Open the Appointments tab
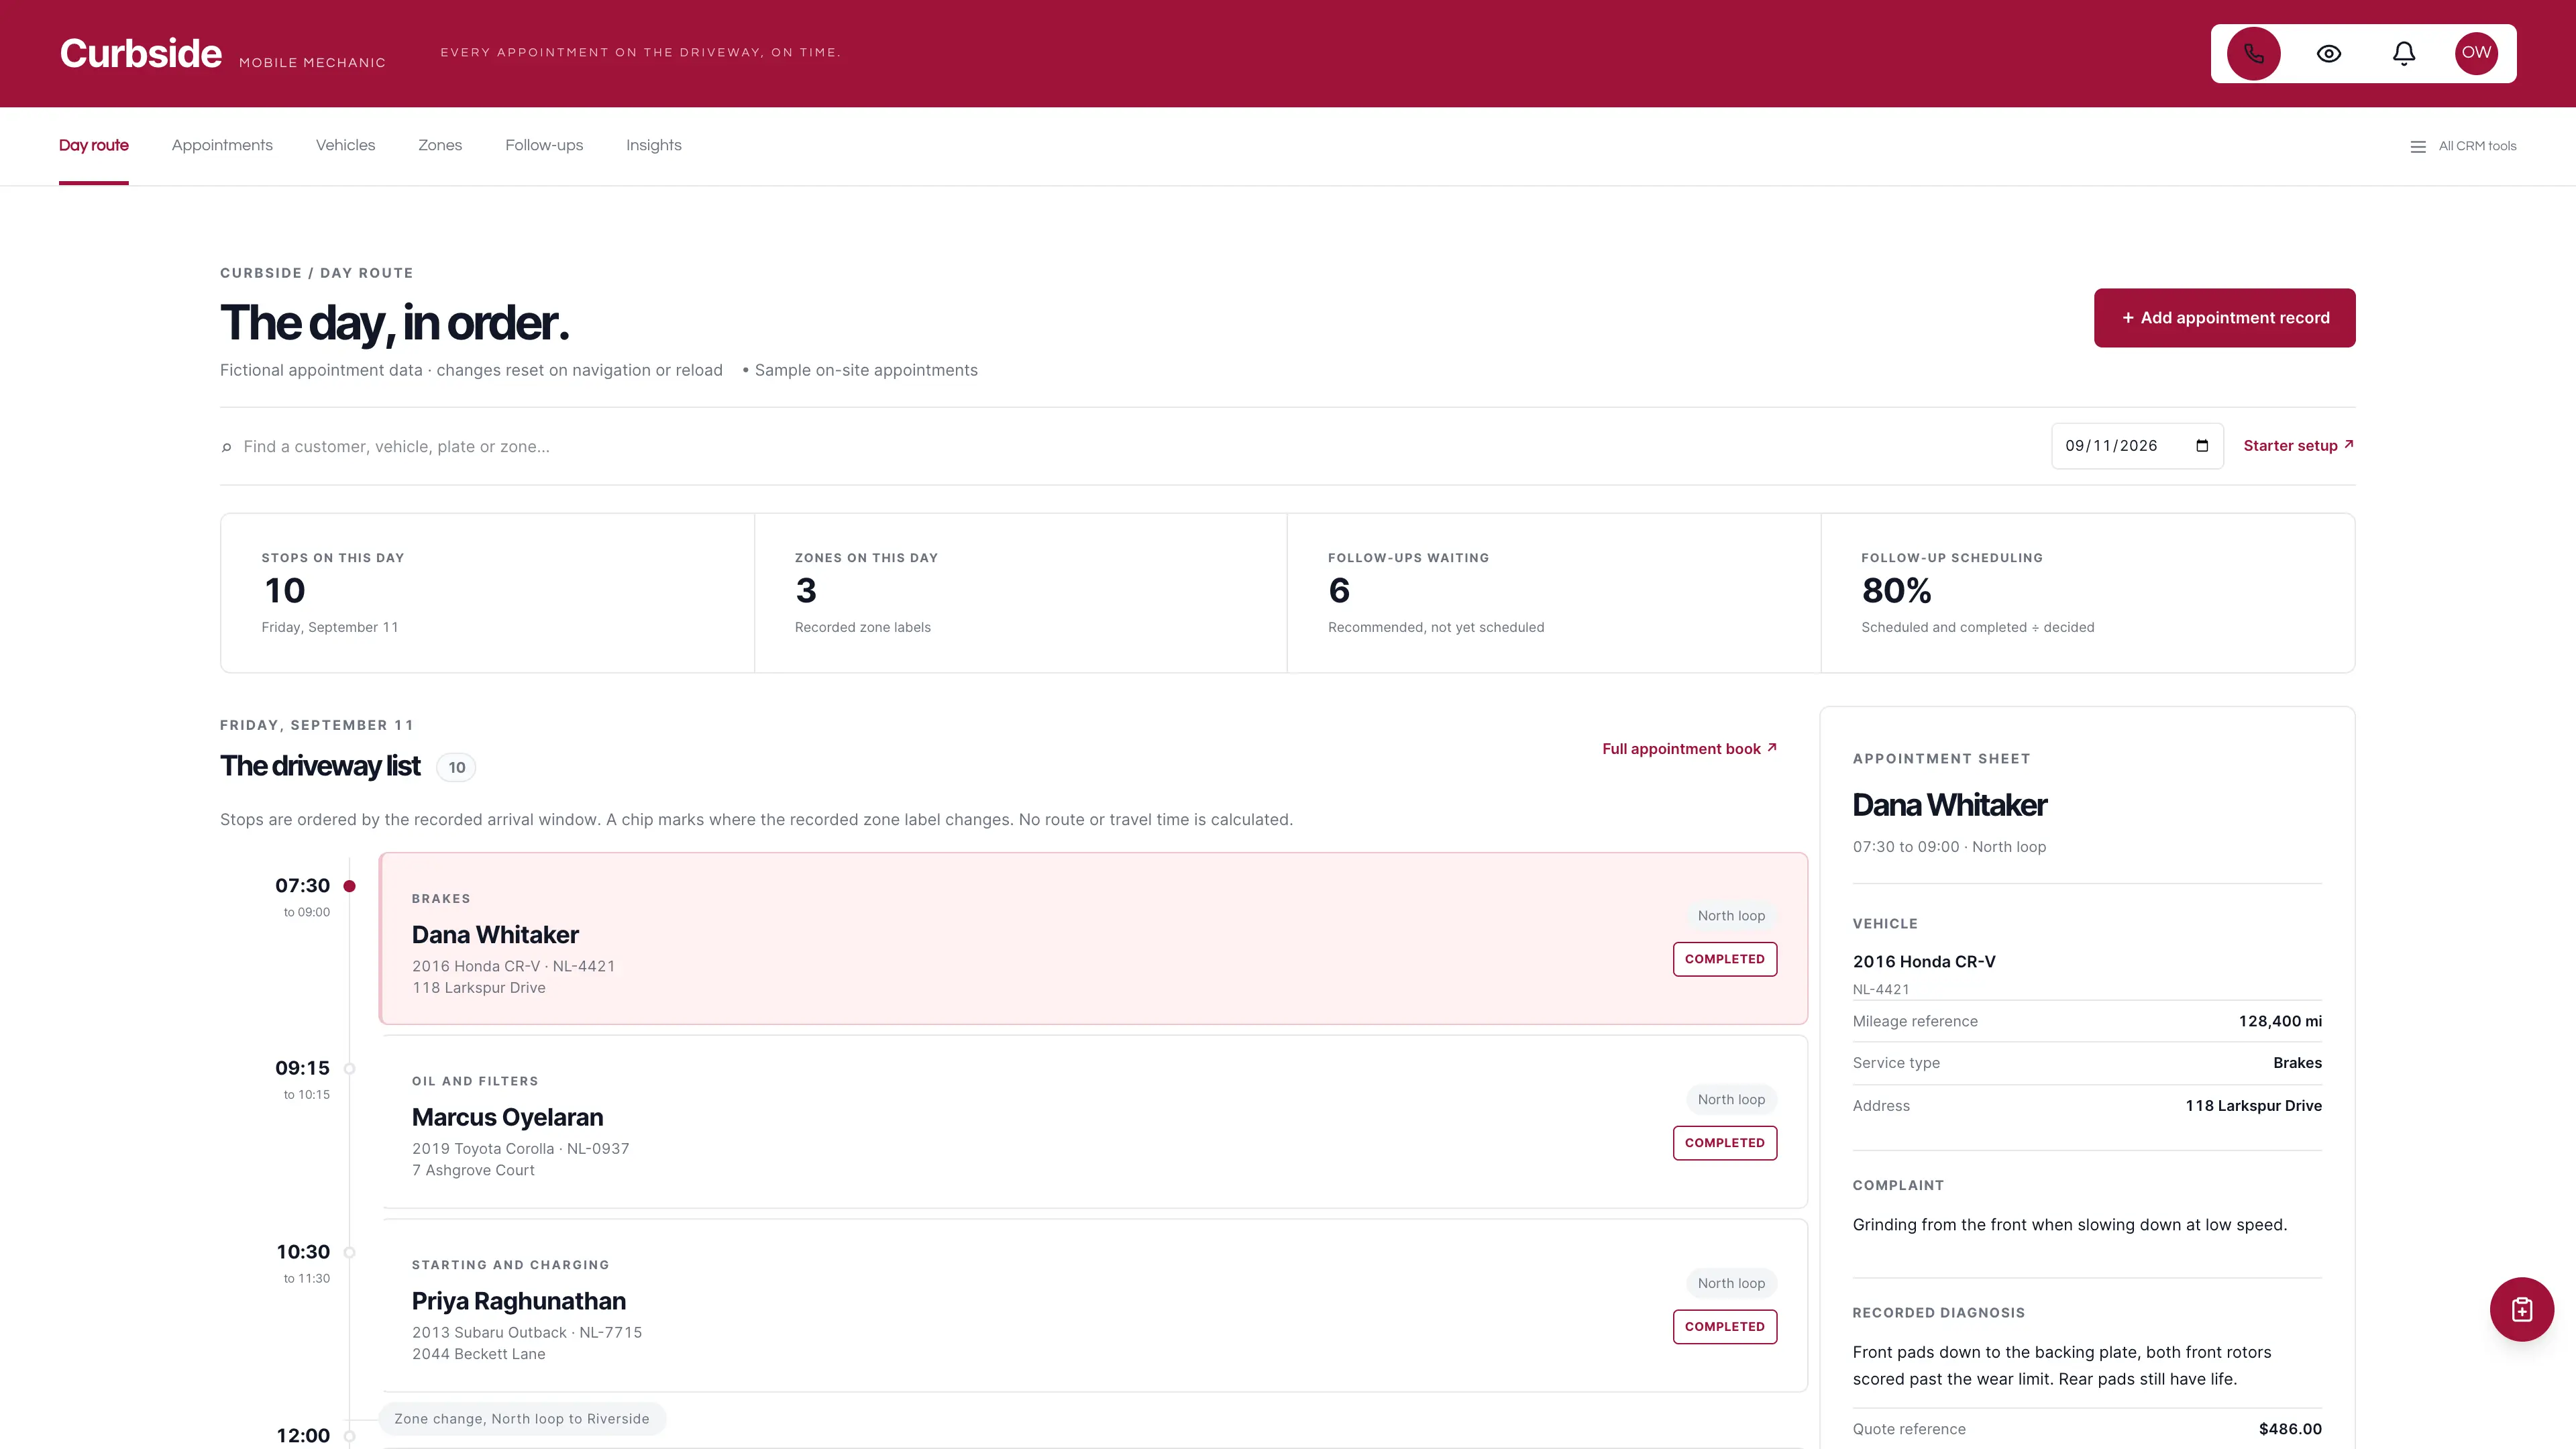This screenshot has width=2576, height=1449. (x=222, y=146)
